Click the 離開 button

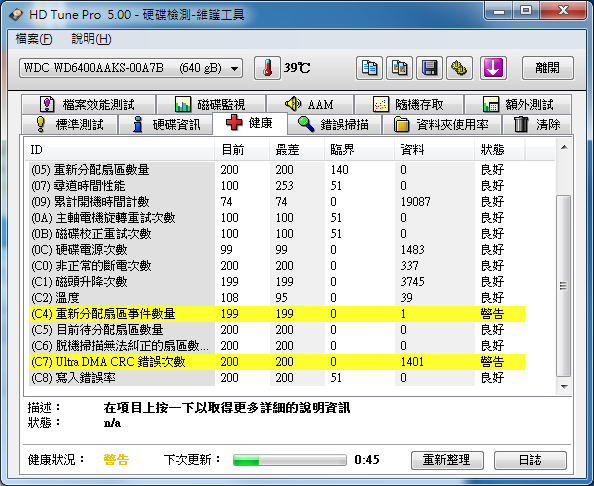tap(547, 68)
